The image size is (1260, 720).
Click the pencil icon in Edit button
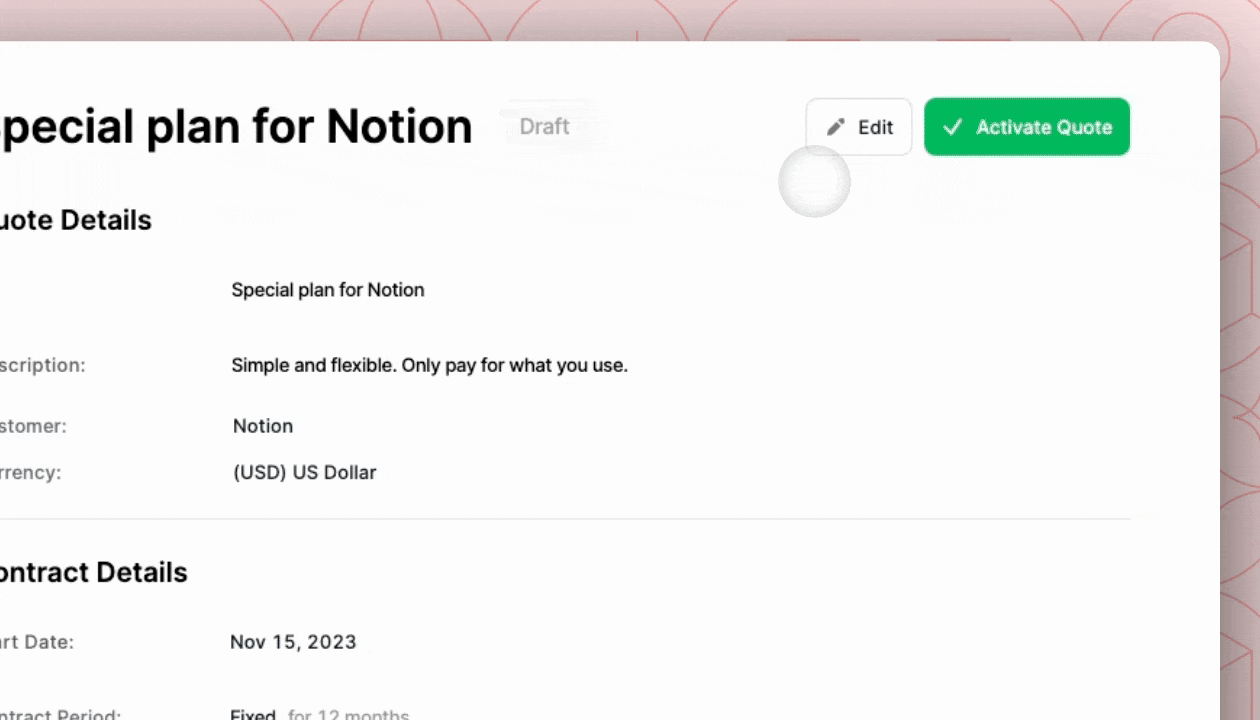[836, 127]
